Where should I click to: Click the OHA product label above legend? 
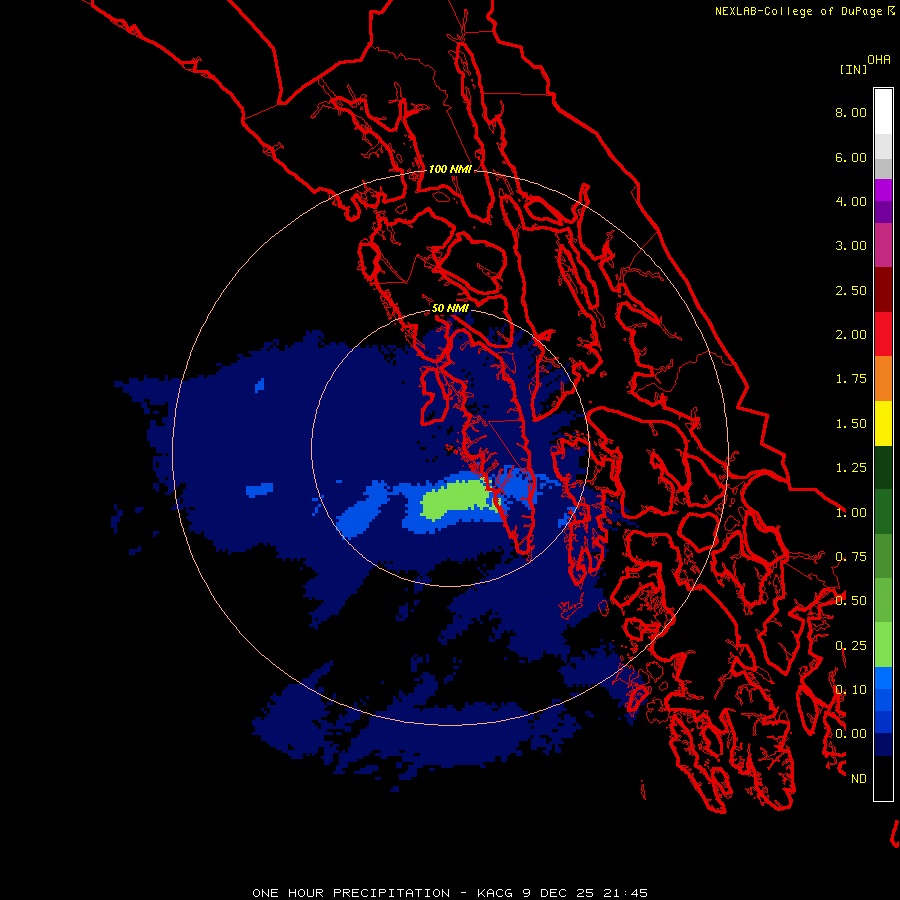tap(879, 60)
